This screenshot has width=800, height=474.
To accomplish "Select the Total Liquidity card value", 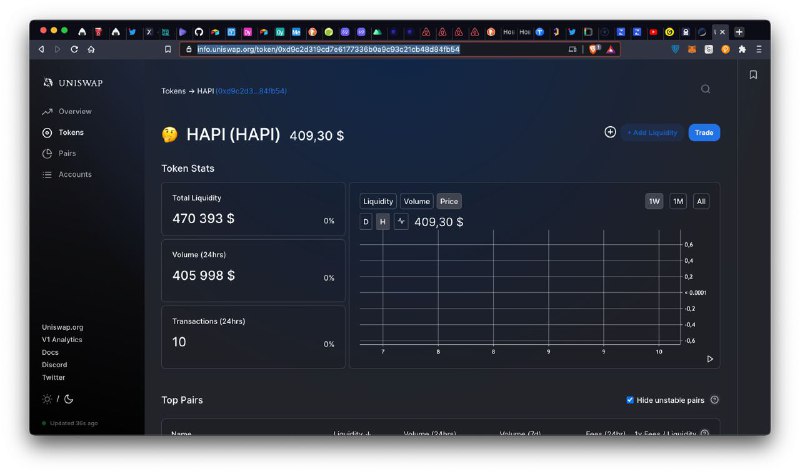I will [203, 218].
